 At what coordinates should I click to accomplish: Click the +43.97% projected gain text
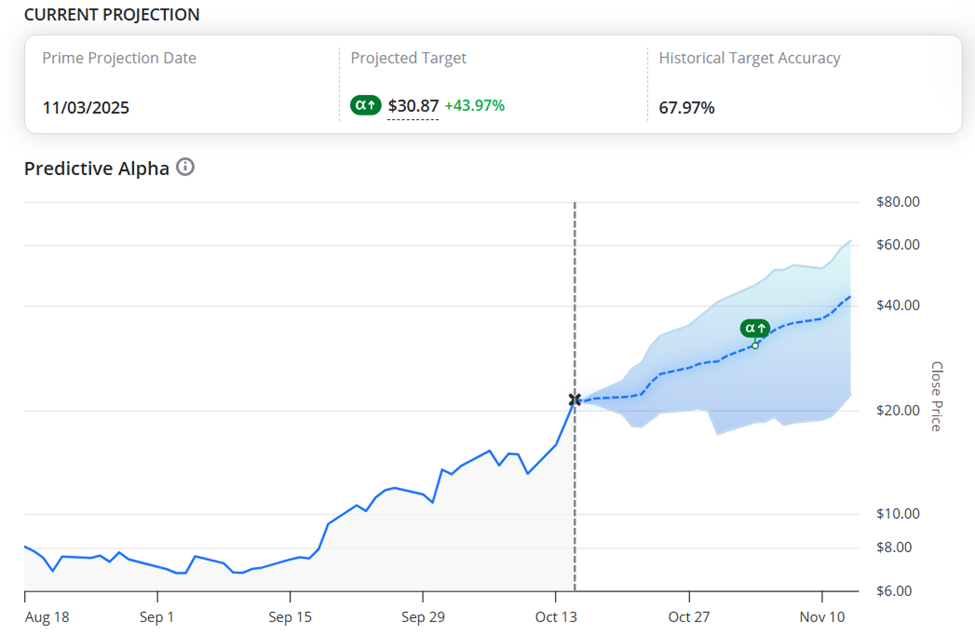475,105
